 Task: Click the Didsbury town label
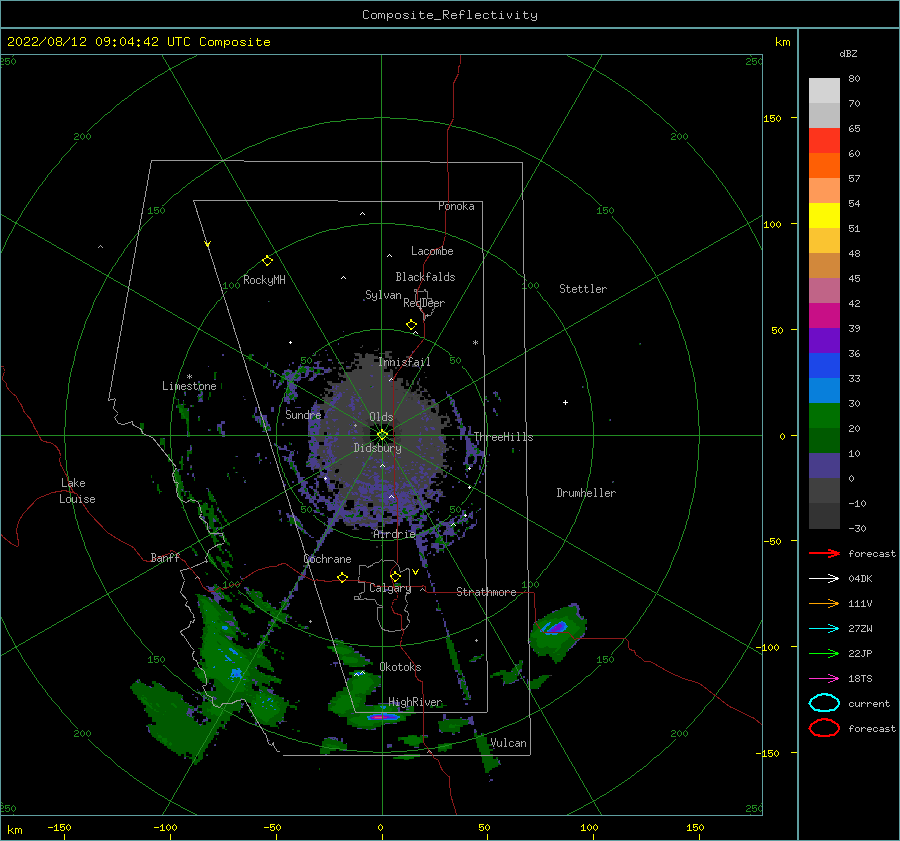377,448
